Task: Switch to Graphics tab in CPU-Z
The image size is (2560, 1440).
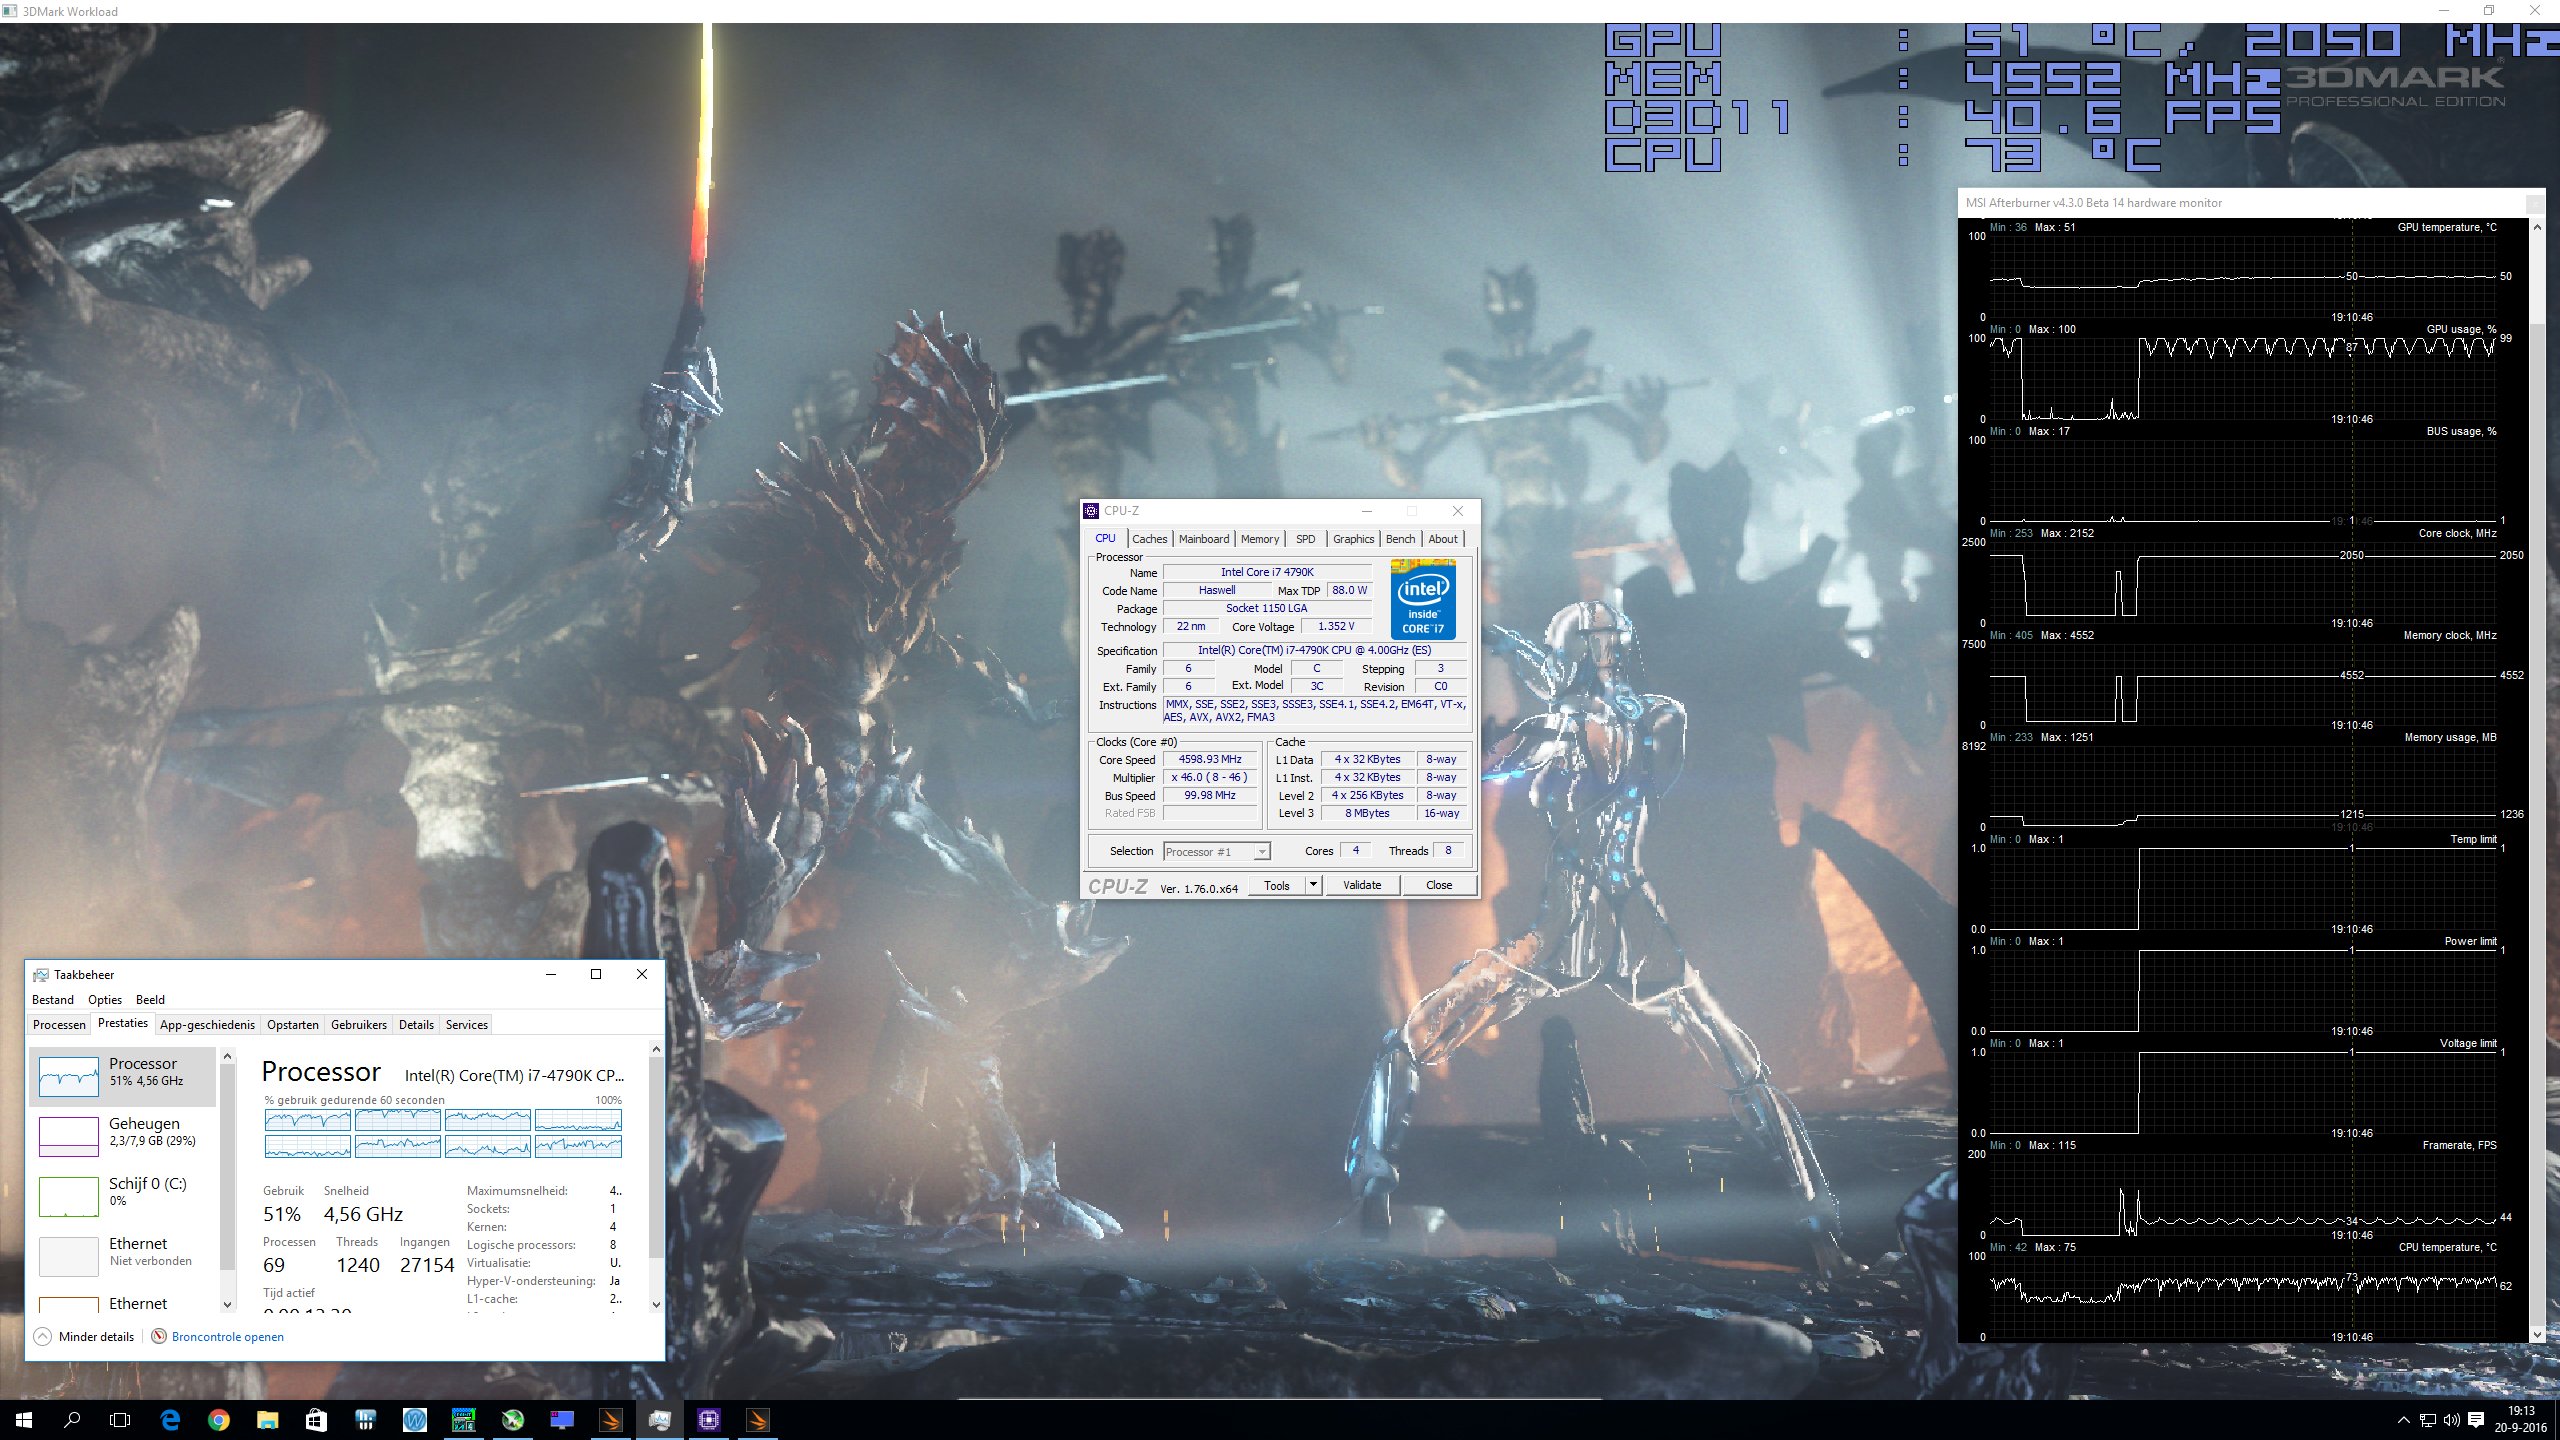Action: point(1354,539)
